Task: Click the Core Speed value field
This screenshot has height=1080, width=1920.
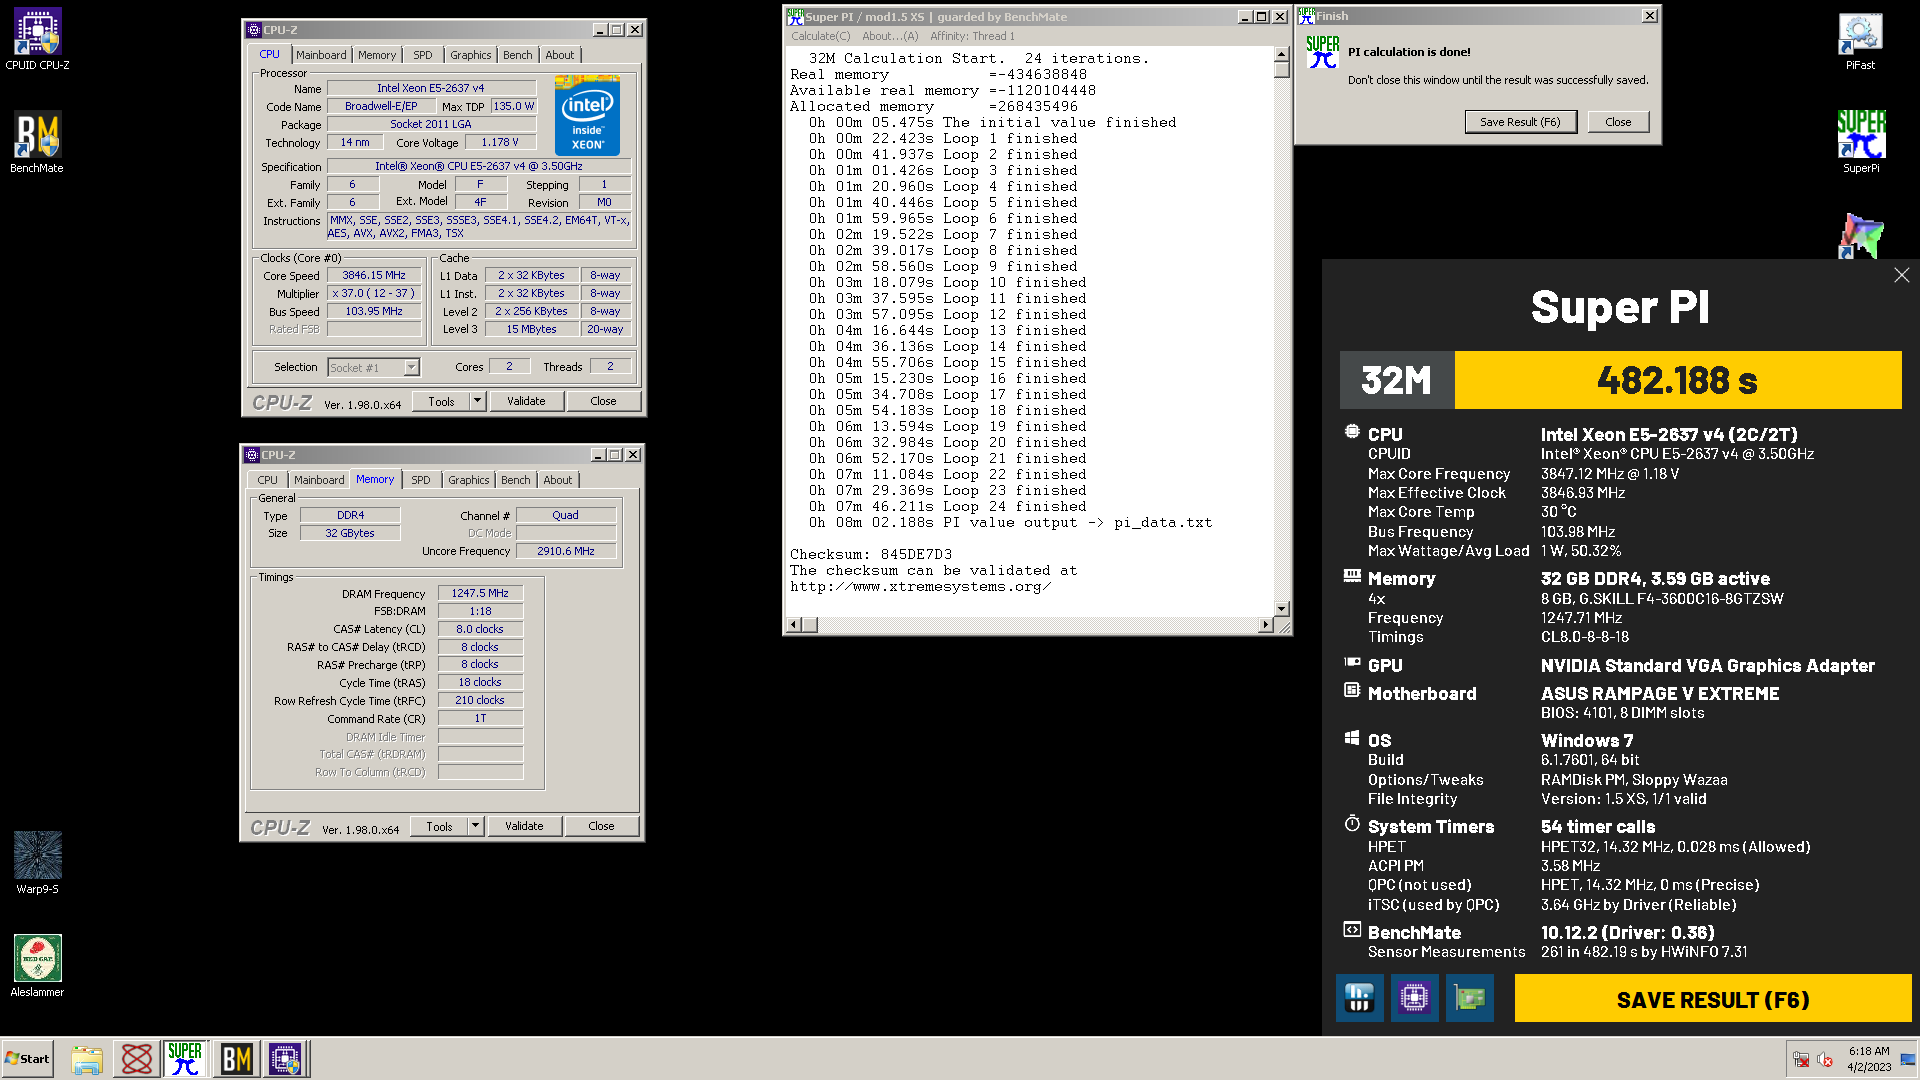Action: pos(374,276)
